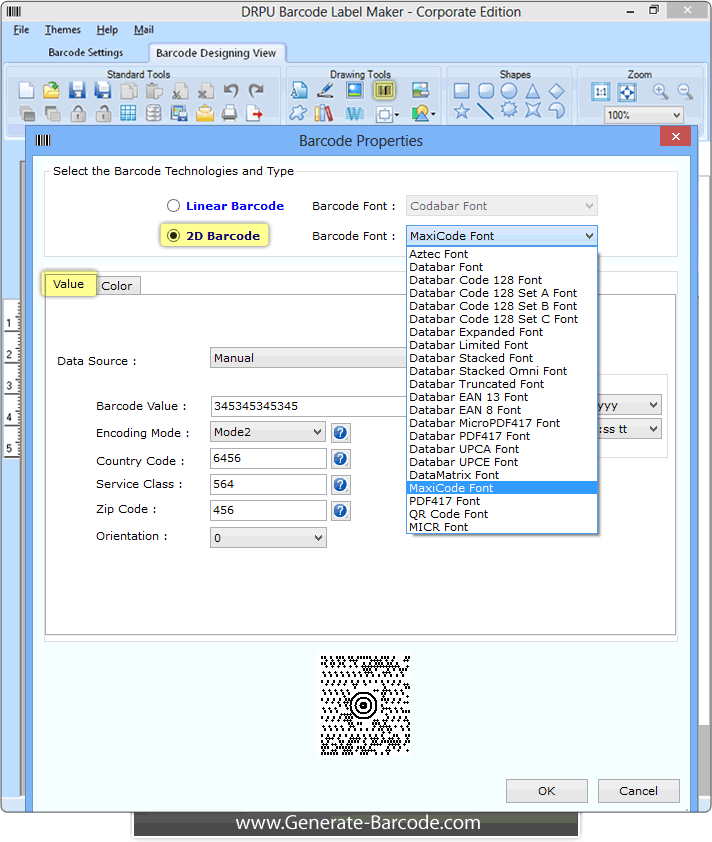
Task: Select the 2D Barcode radio button
Action: coord(174,236)
